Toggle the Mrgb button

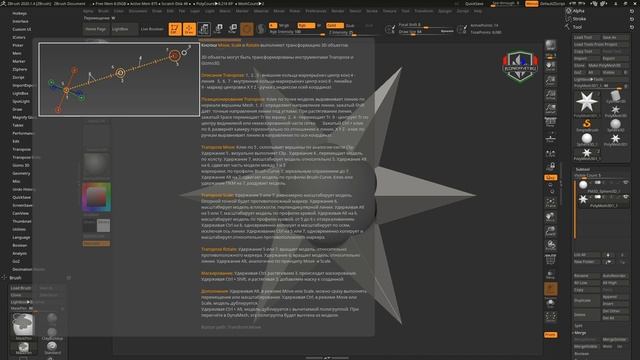click(284, 25)
